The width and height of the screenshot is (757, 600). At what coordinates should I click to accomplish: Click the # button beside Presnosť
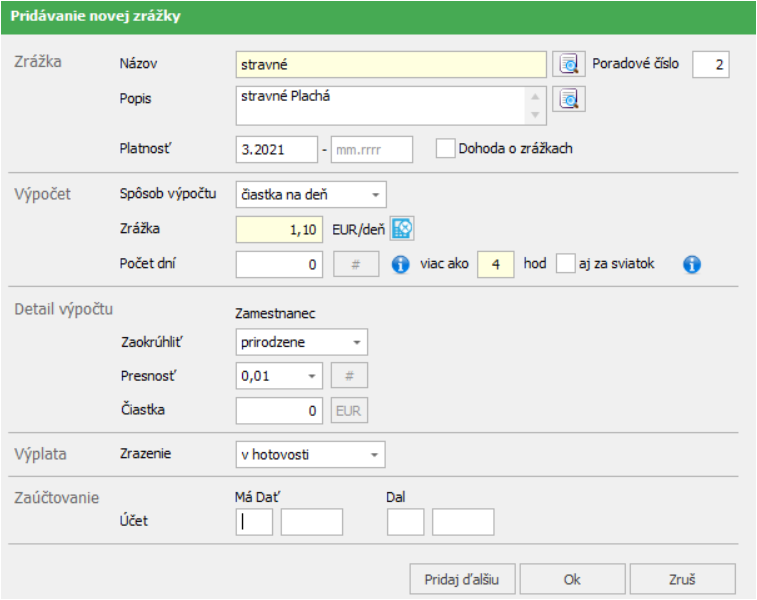pos(349,376)
